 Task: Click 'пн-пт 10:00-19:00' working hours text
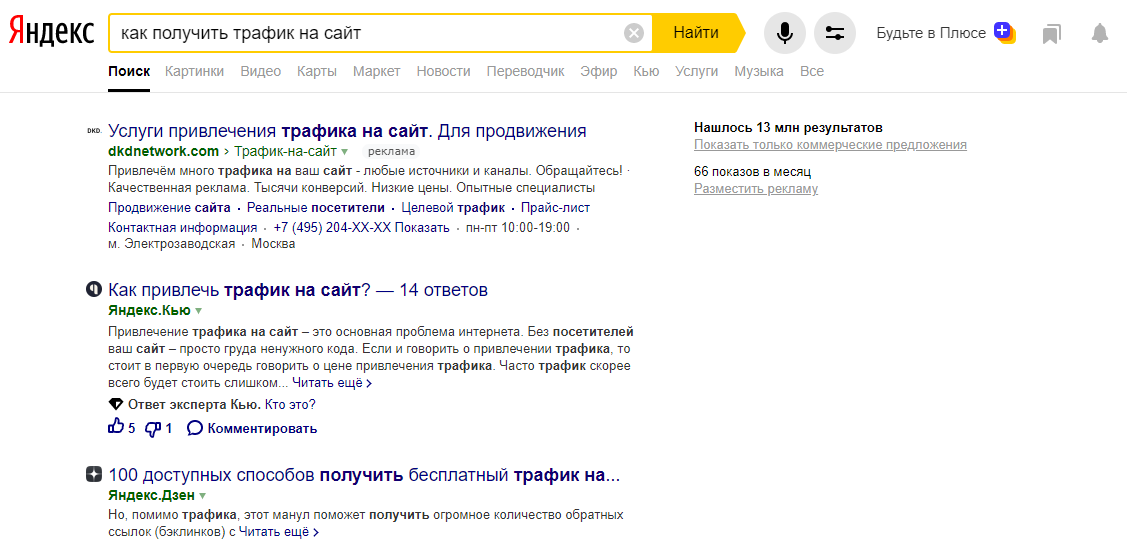point(518,228)
